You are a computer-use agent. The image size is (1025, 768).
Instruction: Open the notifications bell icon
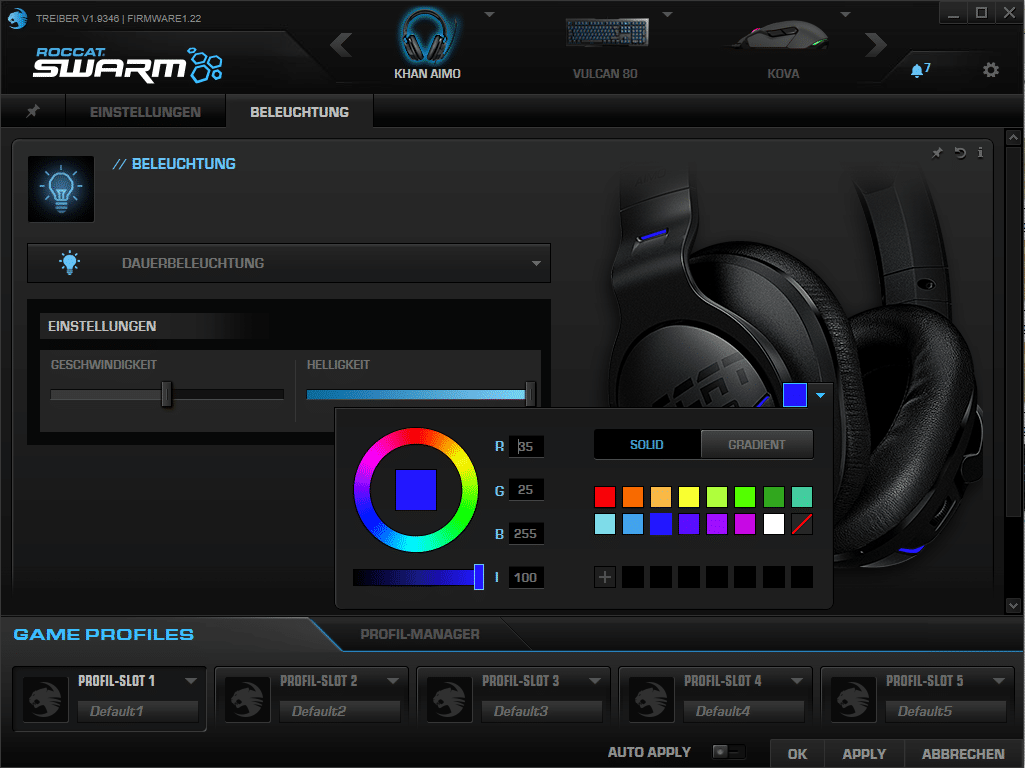click(917, 70)
